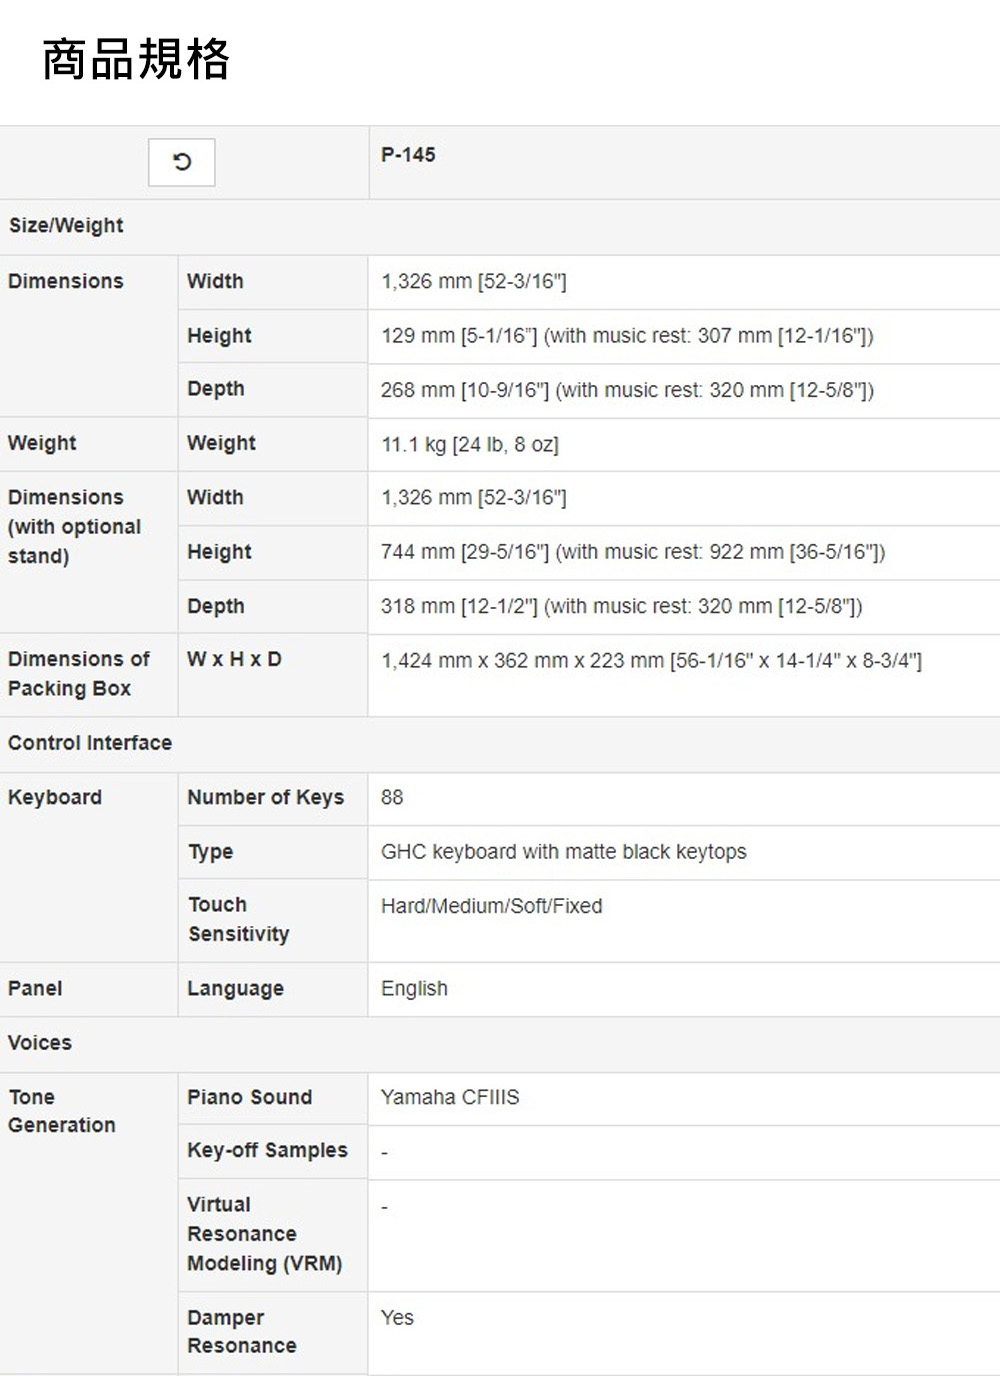1000x1376 pixels.
Task: Click the Panel Language label
Action: point(236,989)
